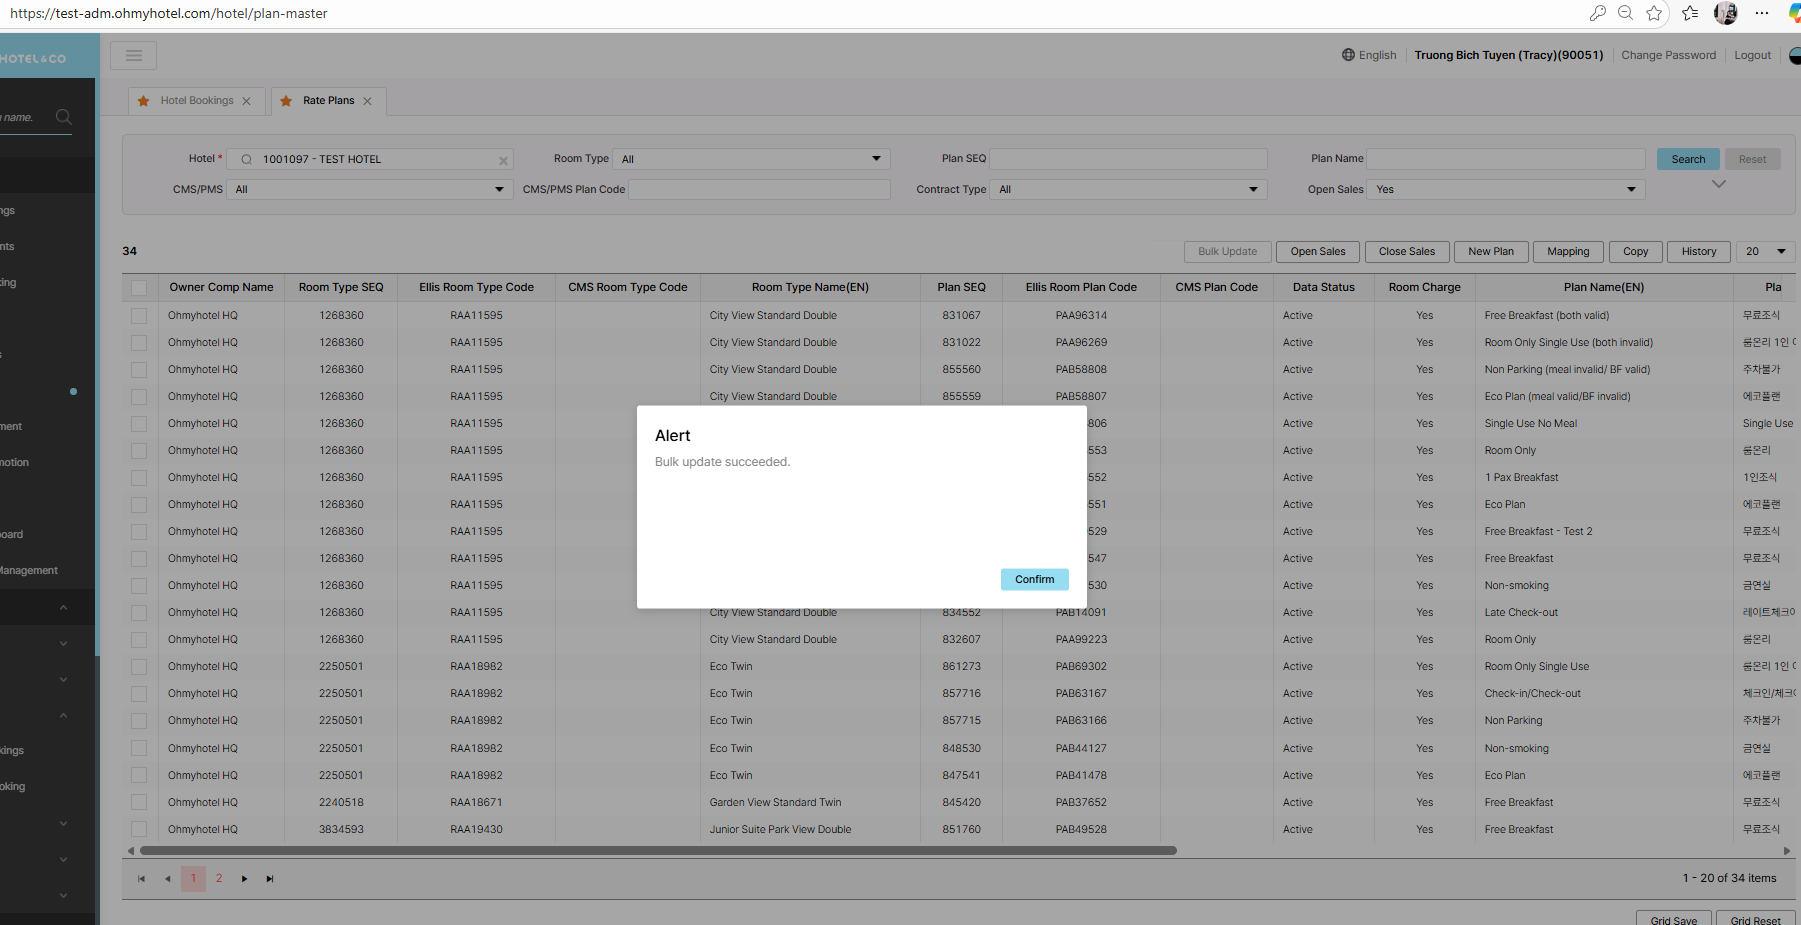Click the globe English language icon

click(1348, 55)
